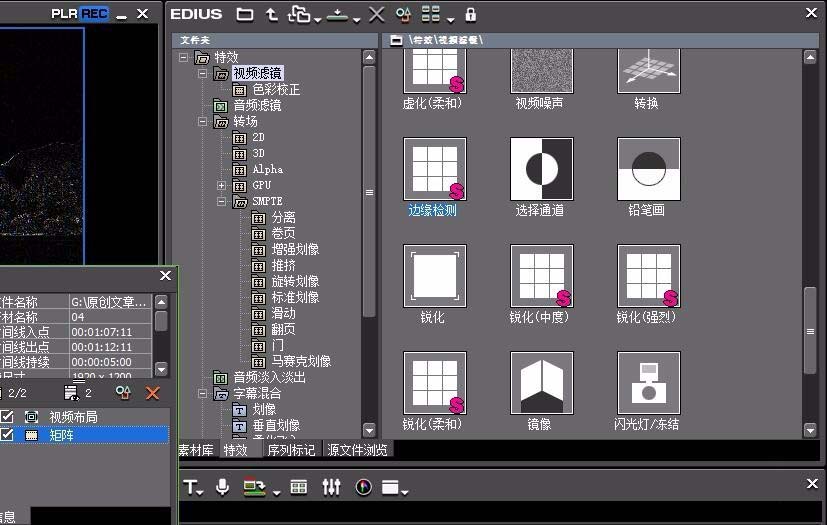Select the 视频噪声 effect icon
Viewport: 827px width, 525px height.
[542, 71]
